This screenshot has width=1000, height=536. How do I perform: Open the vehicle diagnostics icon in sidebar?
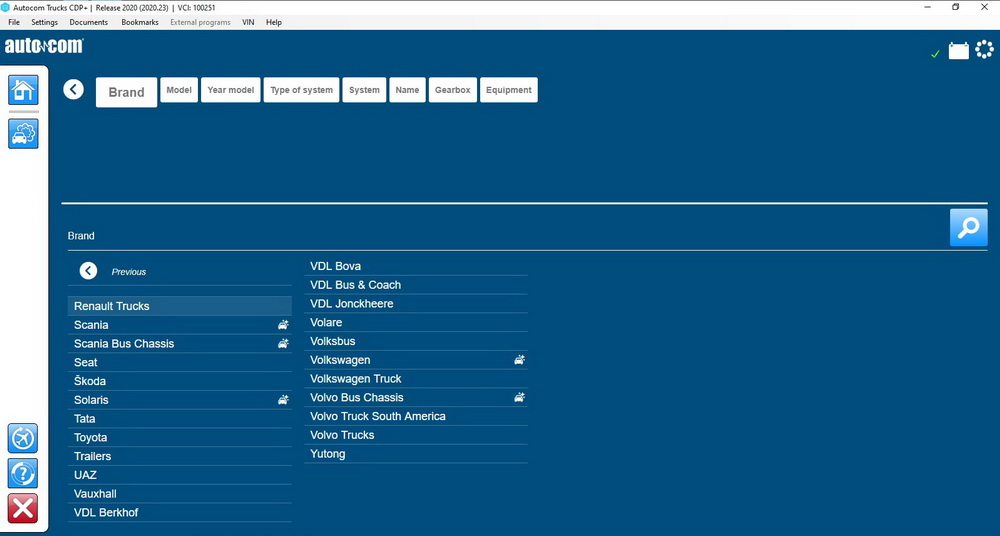pos(23,133)
